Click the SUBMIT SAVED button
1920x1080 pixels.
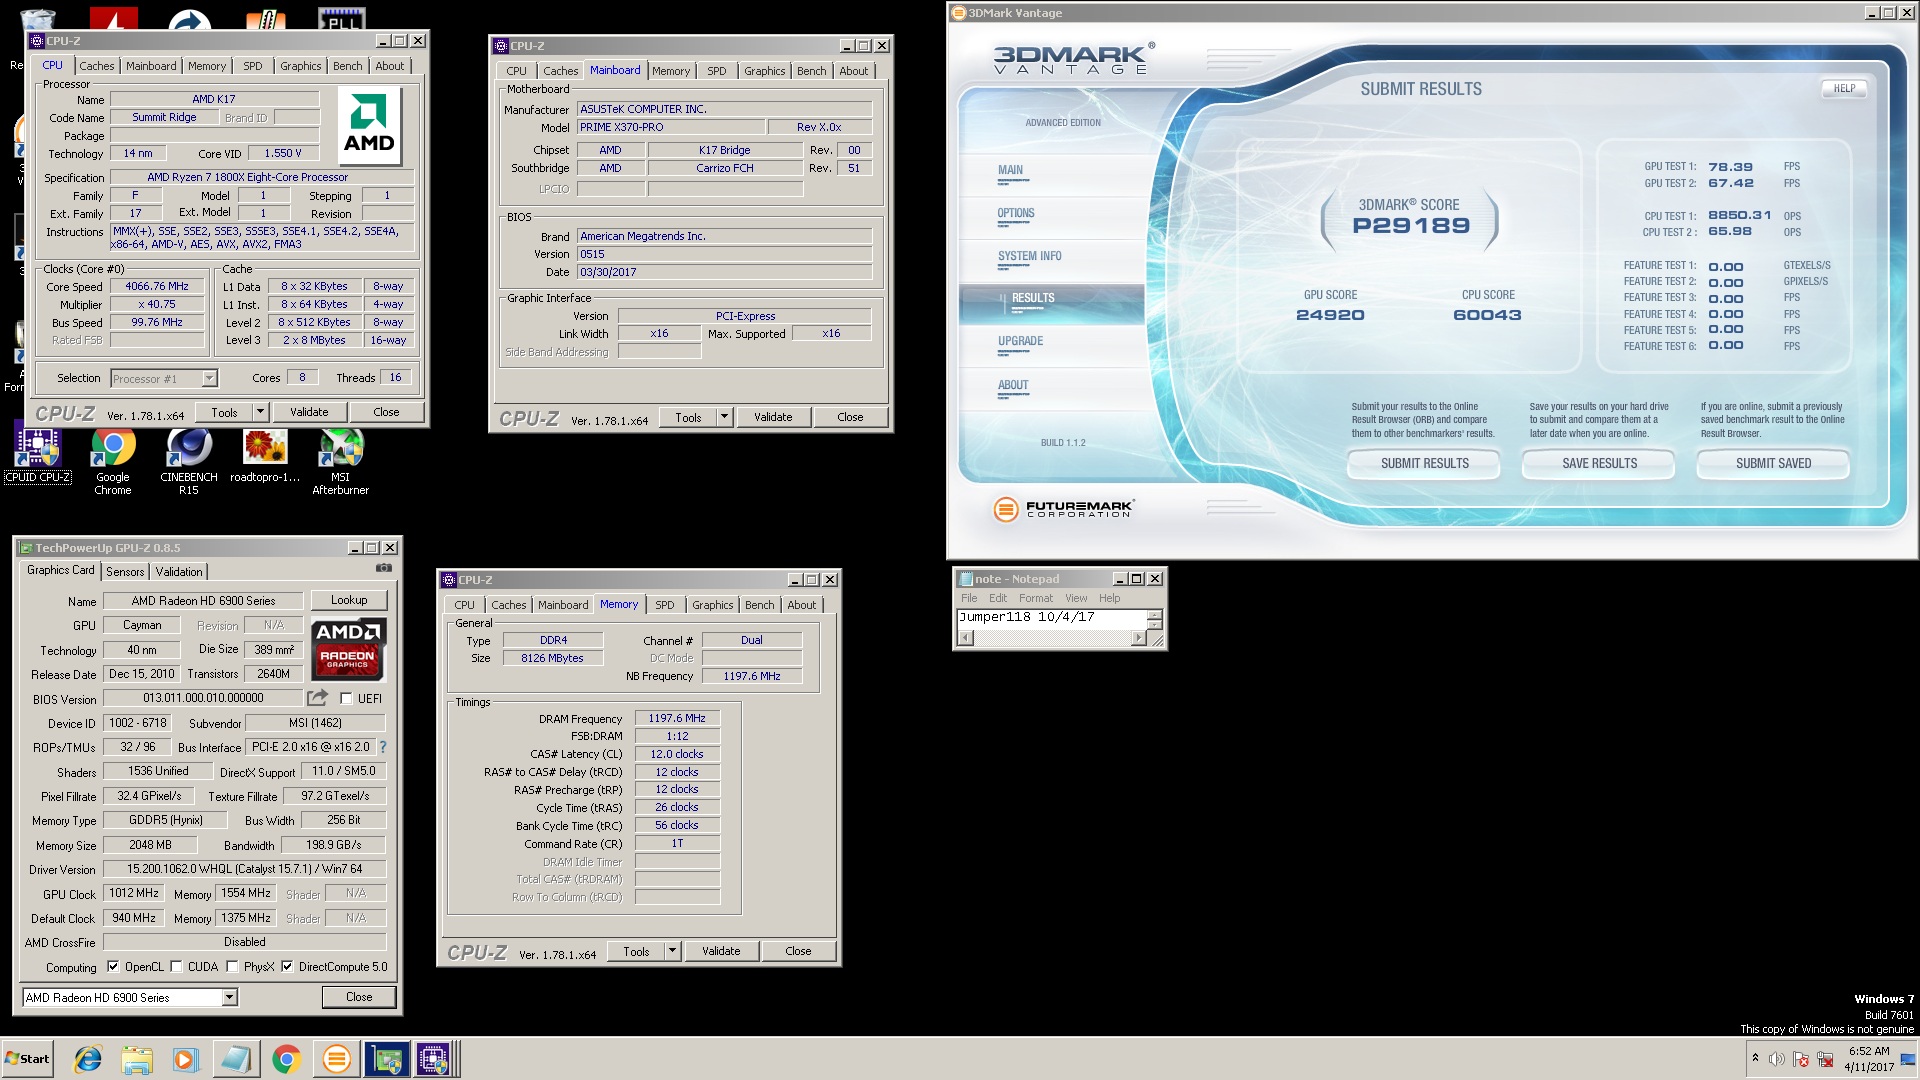pos(1773,464)
